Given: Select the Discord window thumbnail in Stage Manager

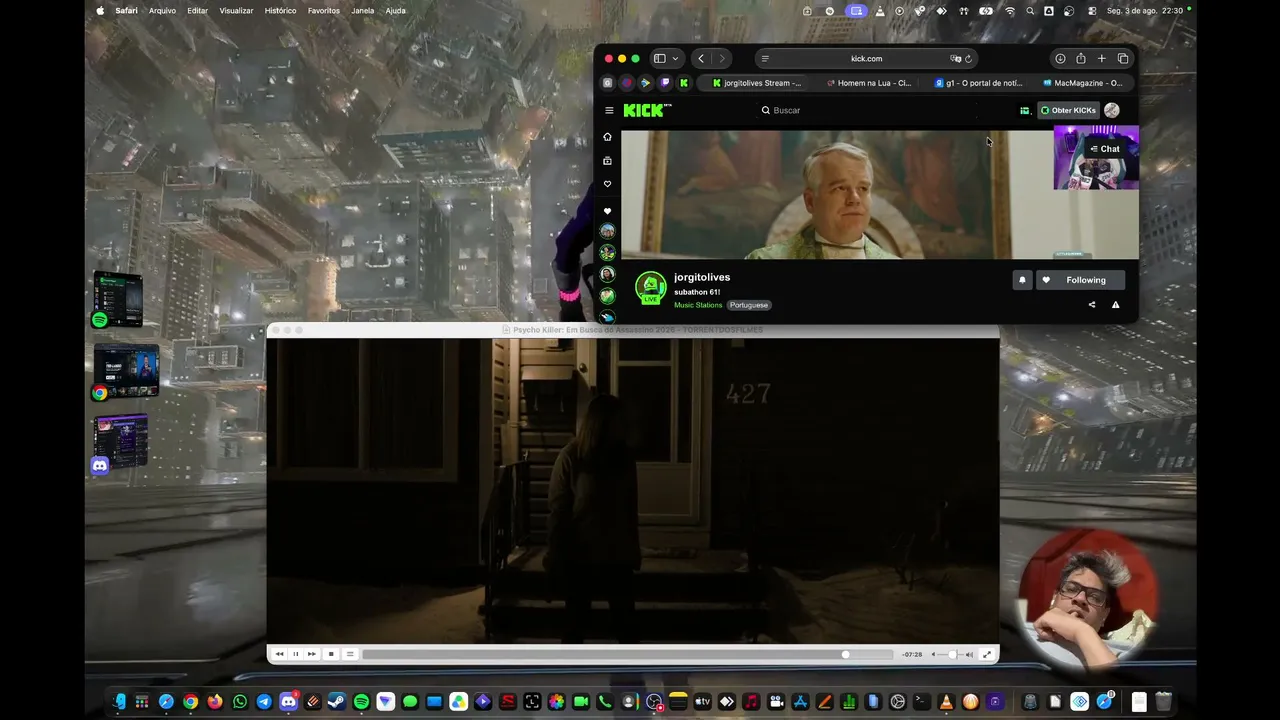Looking at the screenshot, I should click(120, 441).
